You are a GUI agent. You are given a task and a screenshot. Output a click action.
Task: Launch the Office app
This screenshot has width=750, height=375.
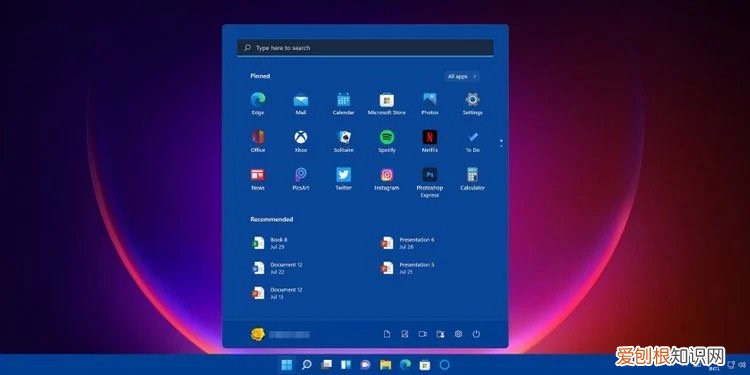coord(258,141)
